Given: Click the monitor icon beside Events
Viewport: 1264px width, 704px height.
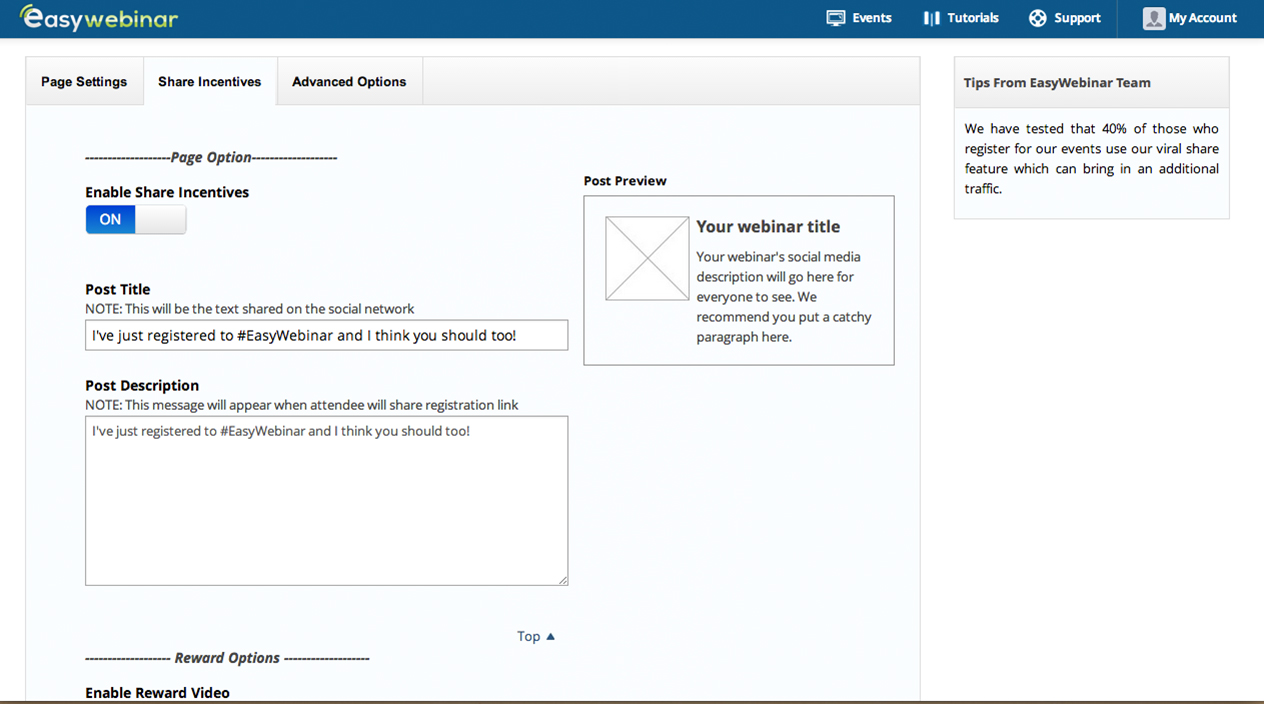Looking at the screenshot, I should (x=835, y=18).
